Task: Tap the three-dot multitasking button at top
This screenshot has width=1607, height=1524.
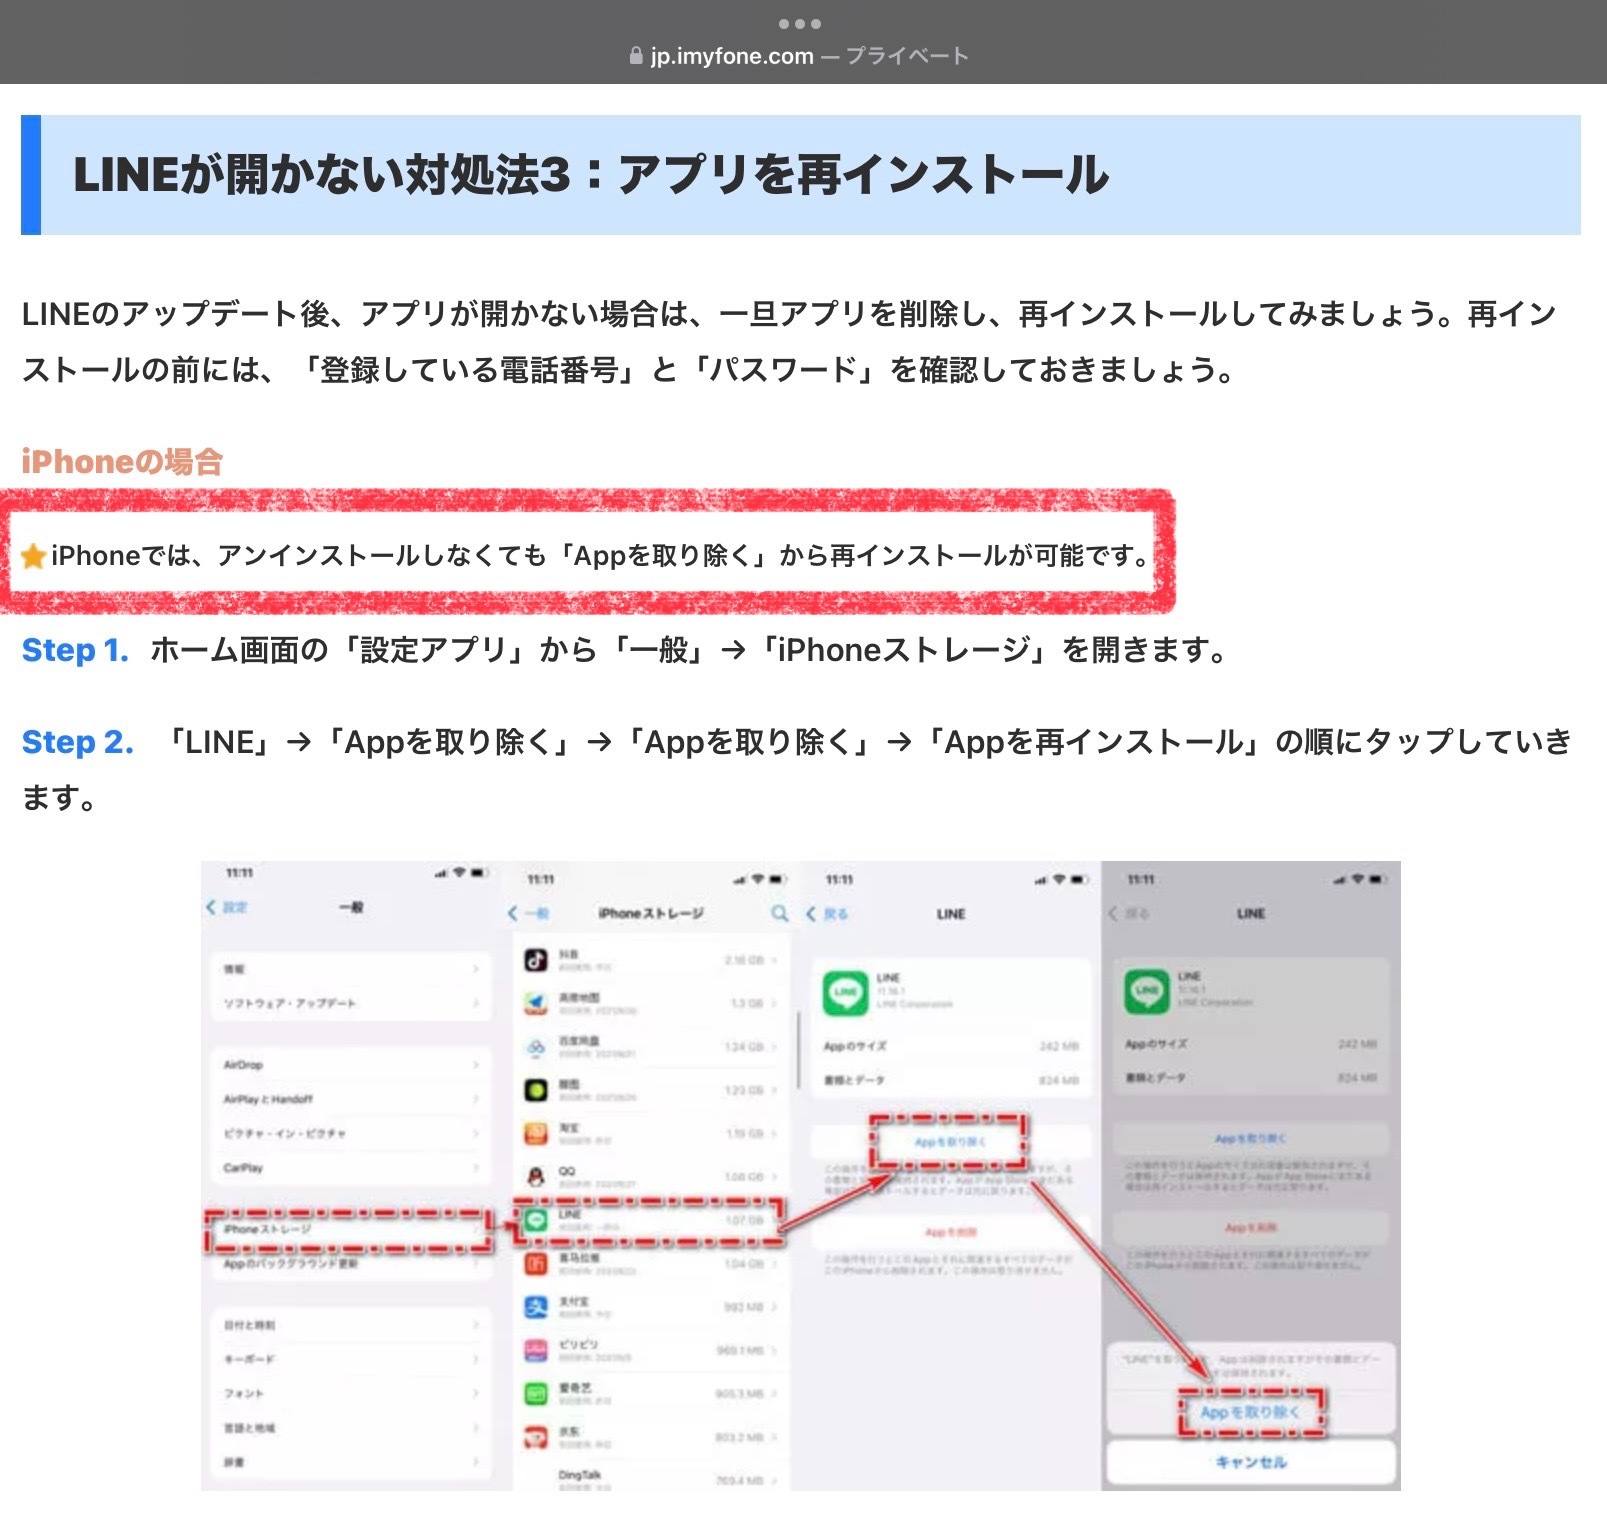Action: 800,23
